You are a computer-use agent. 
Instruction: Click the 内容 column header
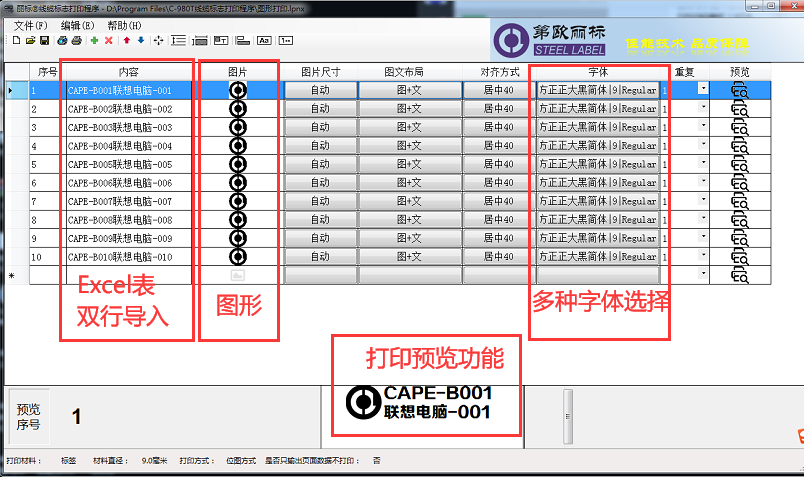click(129, 72)
